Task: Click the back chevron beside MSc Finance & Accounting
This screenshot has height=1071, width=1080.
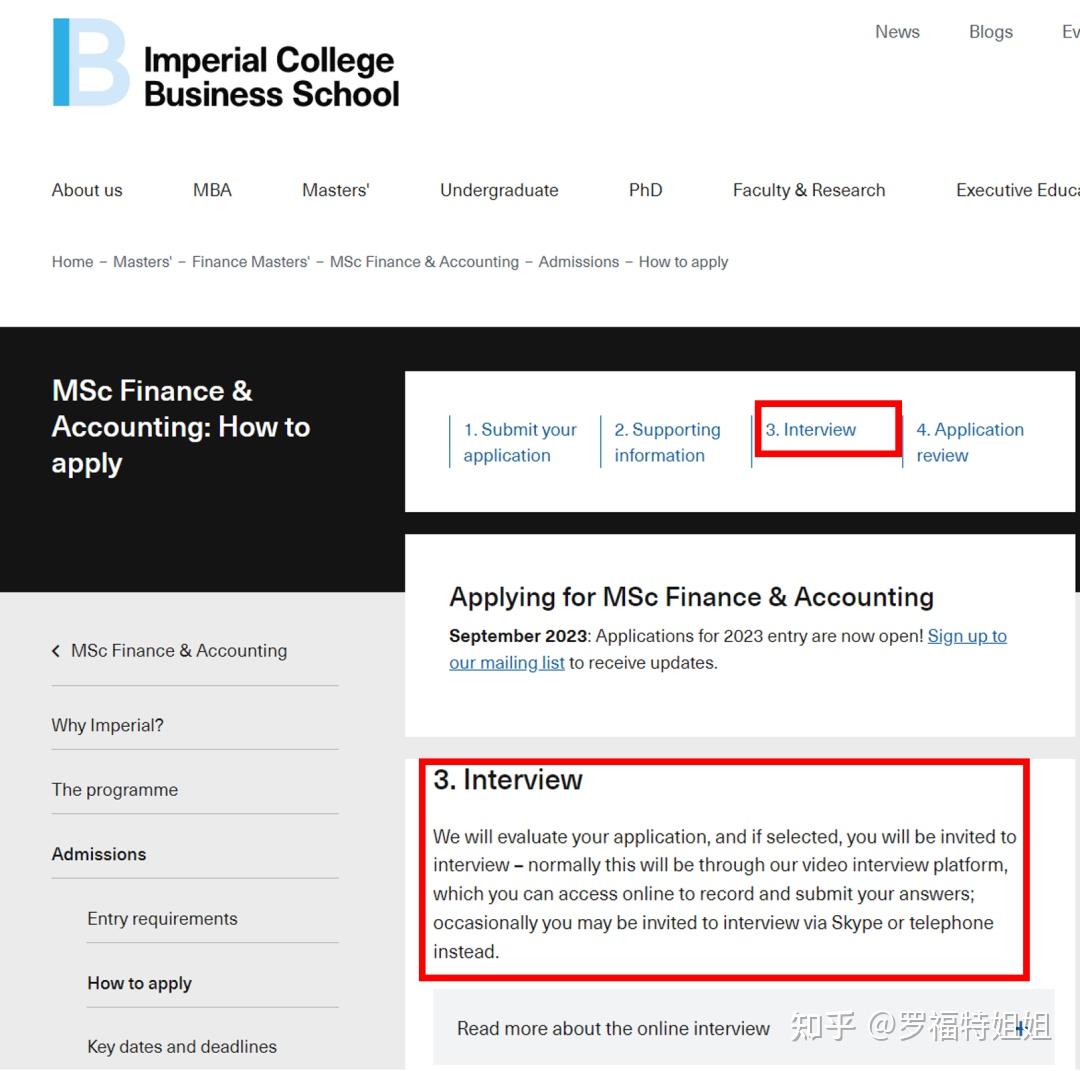Action: (56, 651)
